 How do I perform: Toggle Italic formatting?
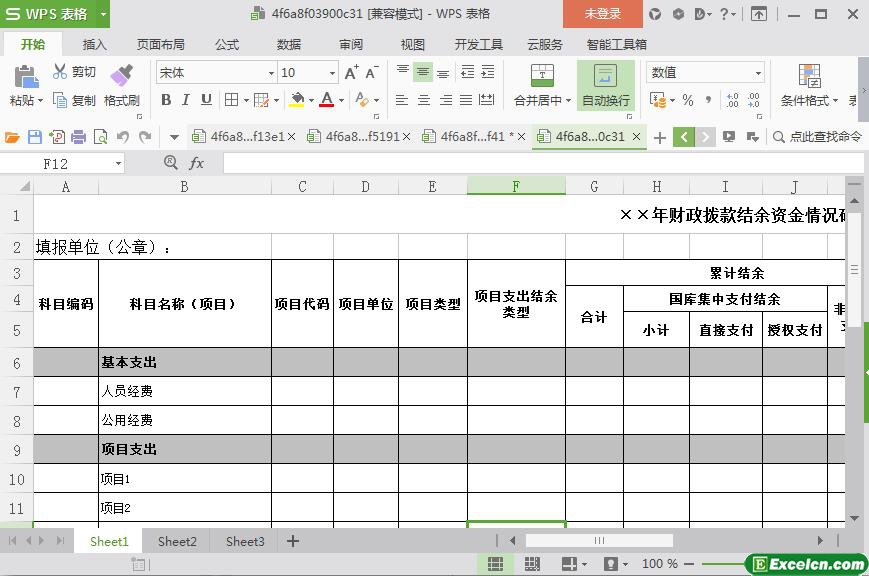coord(186,100)
